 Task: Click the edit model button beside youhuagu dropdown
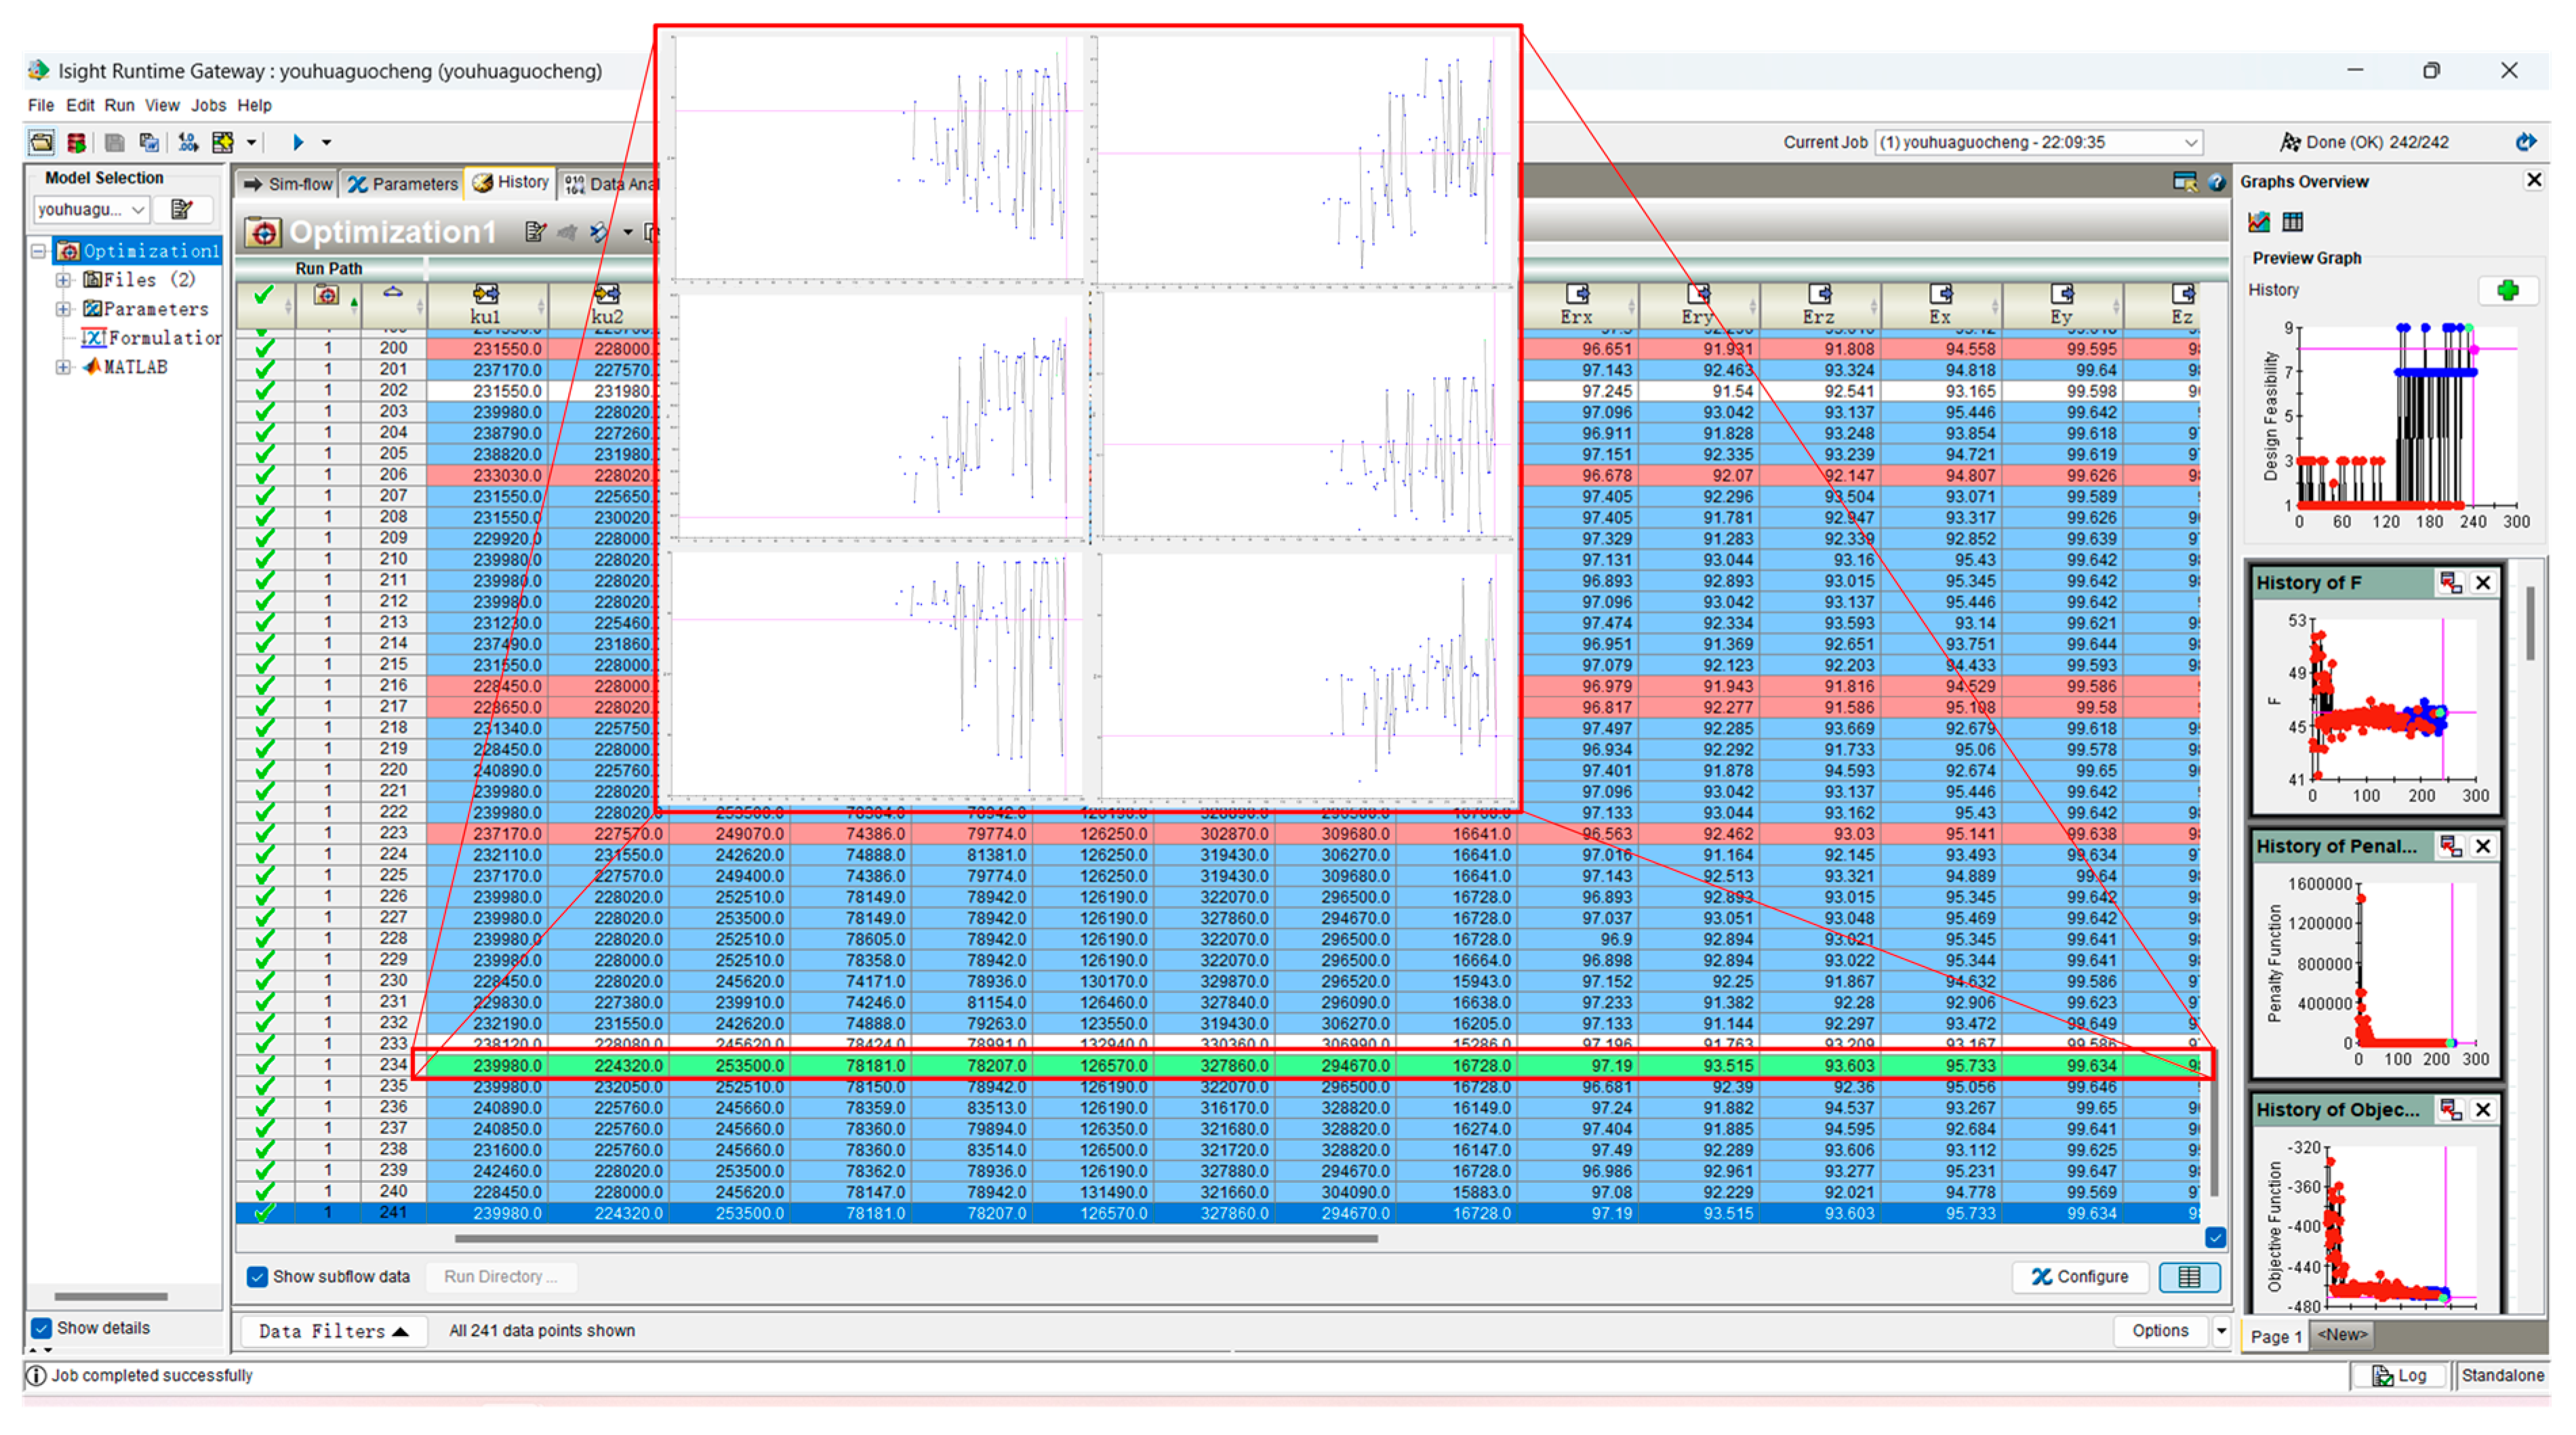[182, 209]
